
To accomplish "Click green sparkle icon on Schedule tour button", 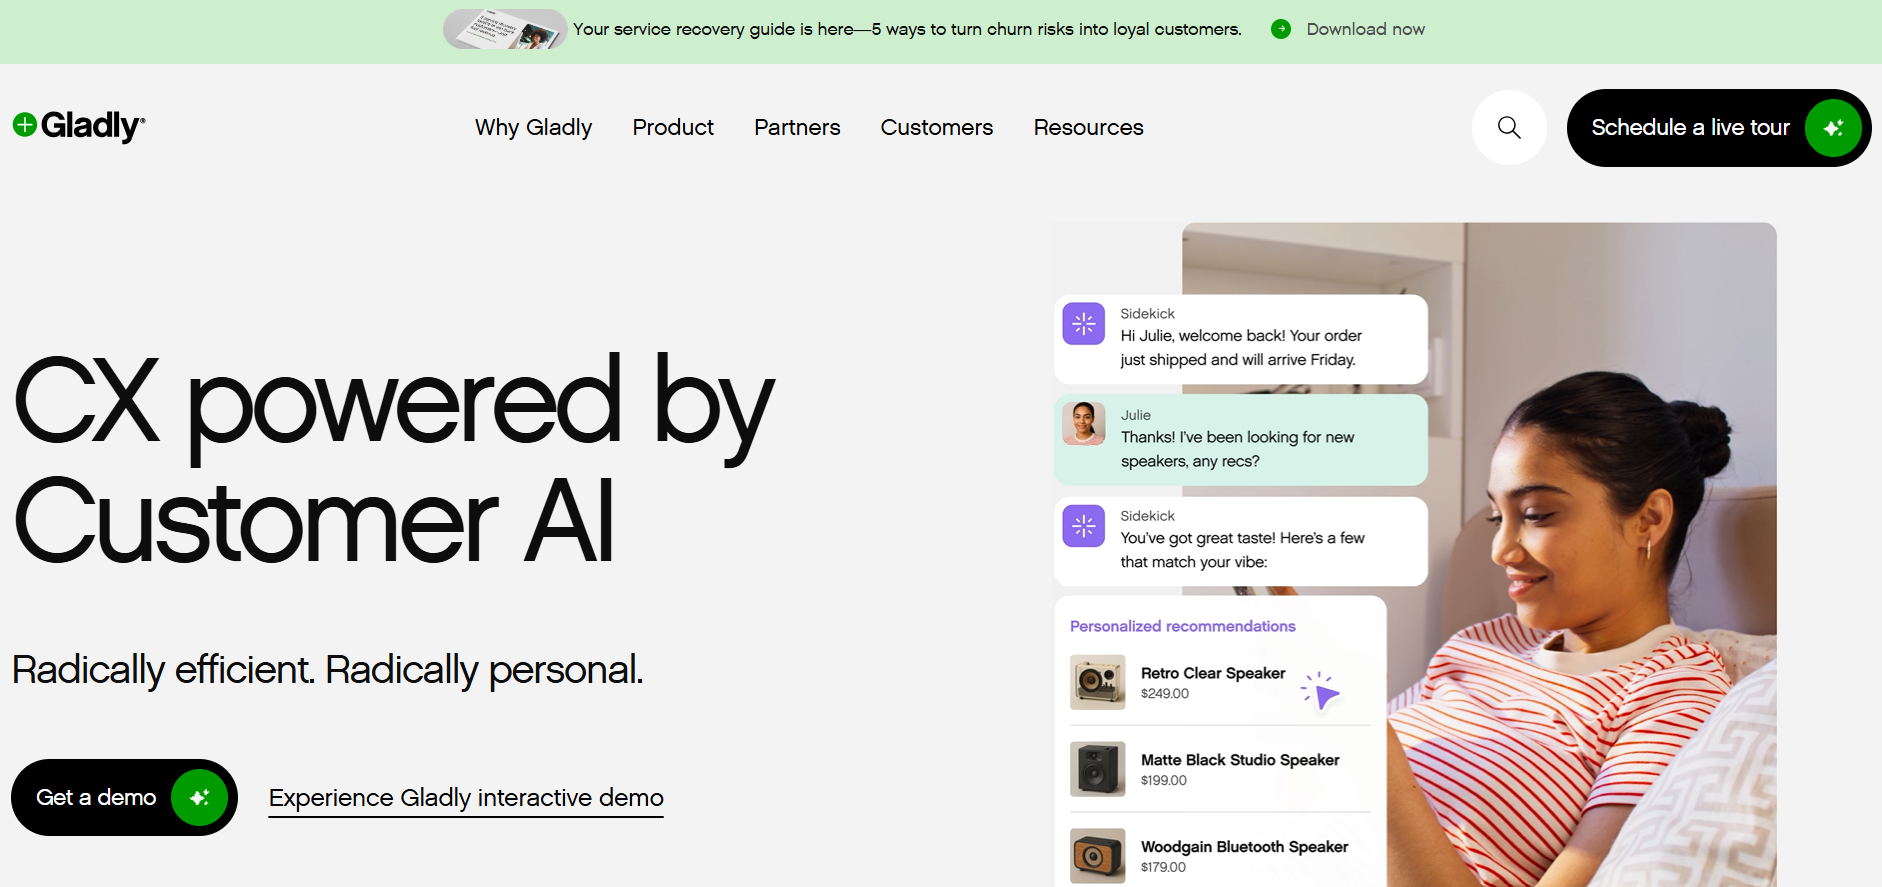I will (x=1832, y=128).
